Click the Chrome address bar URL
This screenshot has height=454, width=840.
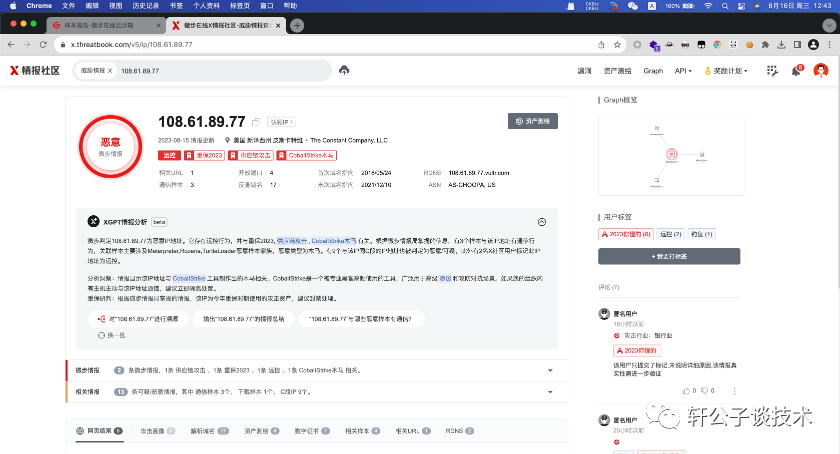tap(131, 44)
